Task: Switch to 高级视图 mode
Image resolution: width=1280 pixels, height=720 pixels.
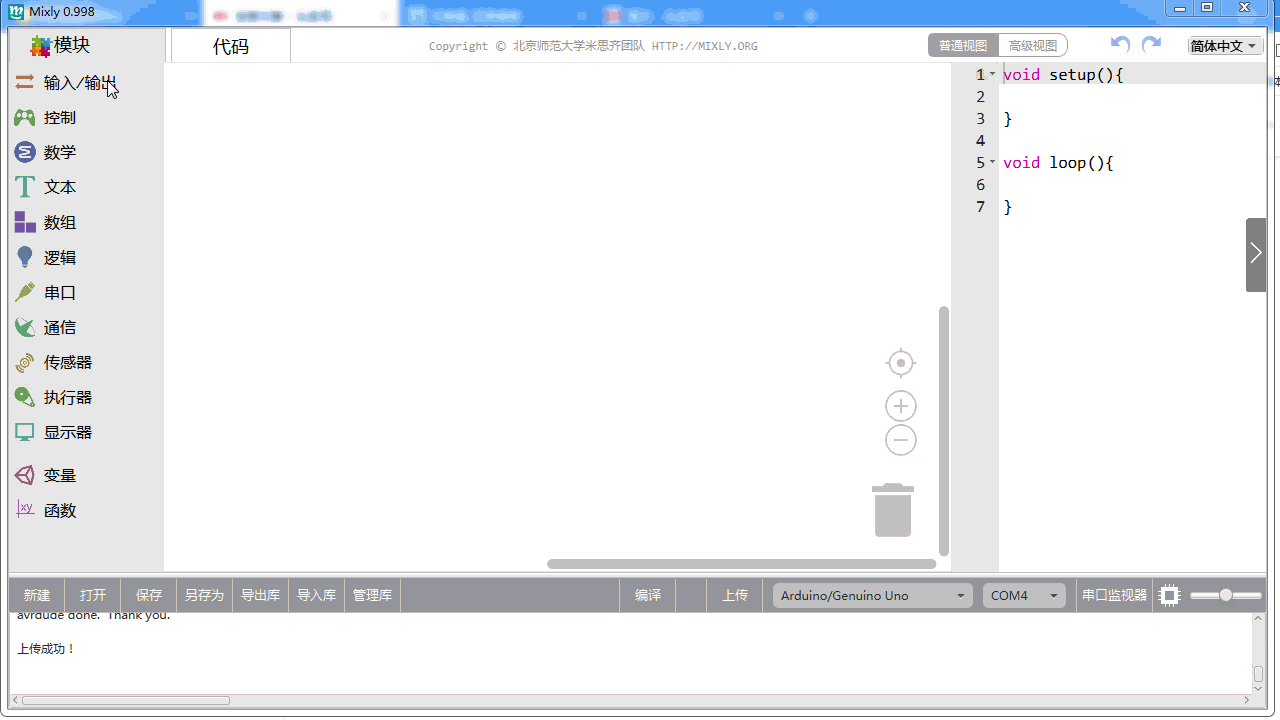Action: coord(1033,46)
